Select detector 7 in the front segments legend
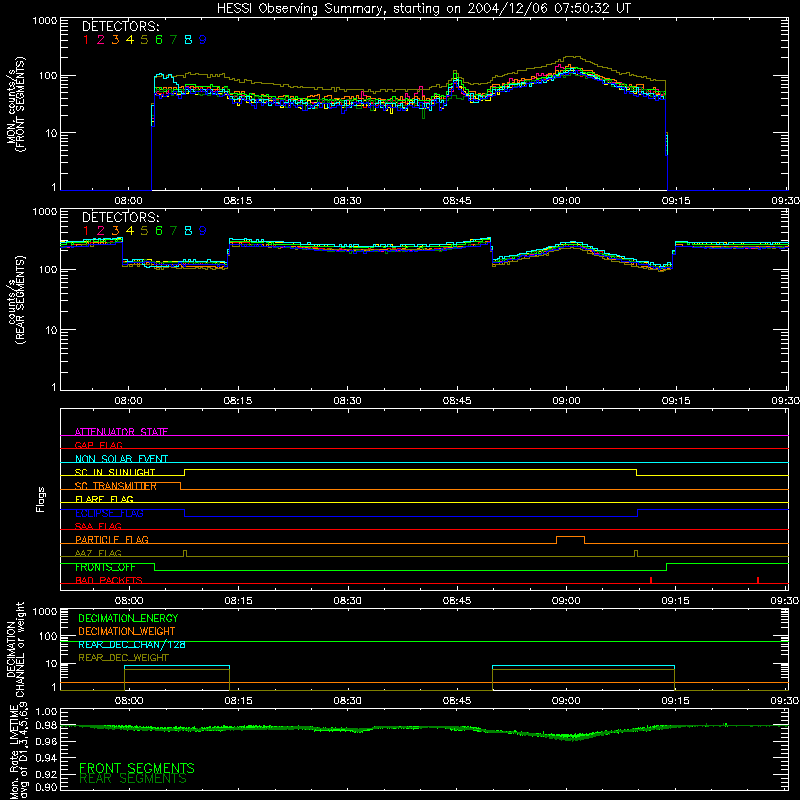 (x=173, y=40)
